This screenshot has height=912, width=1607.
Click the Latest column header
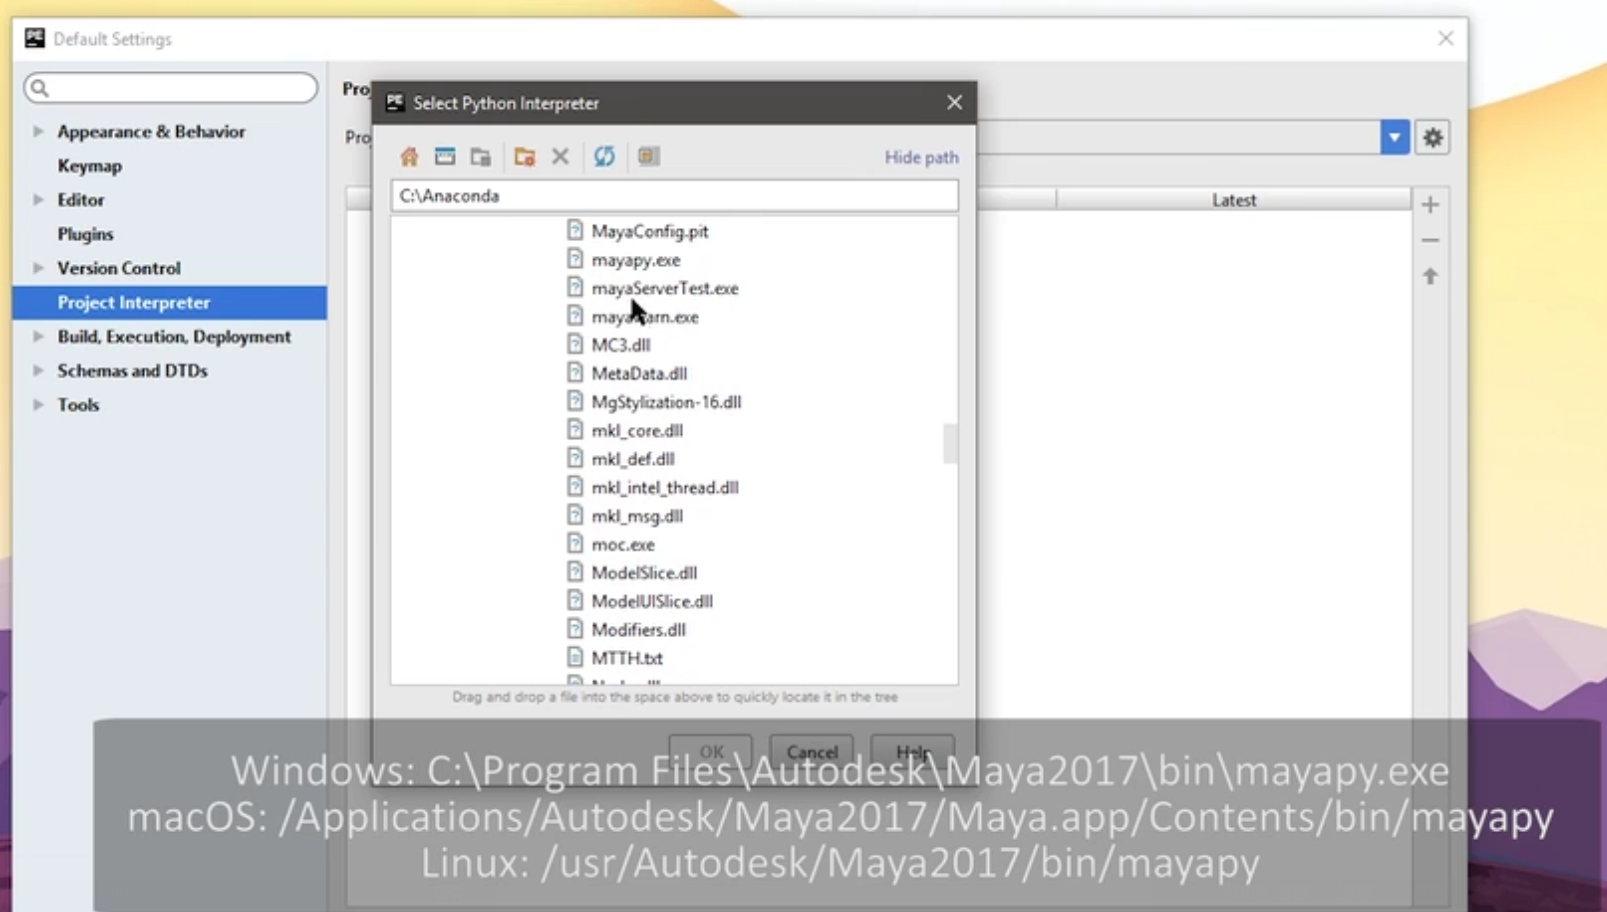pyautogui.click(x=1234, y=200)
